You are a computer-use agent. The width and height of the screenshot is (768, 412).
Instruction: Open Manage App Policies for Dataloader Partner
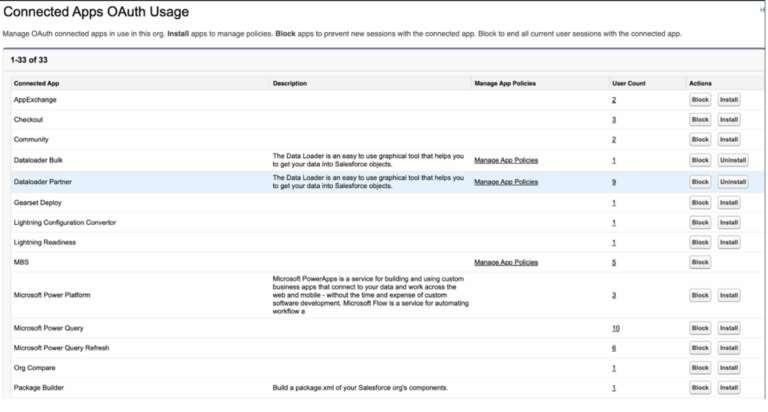tap(506, 182)
